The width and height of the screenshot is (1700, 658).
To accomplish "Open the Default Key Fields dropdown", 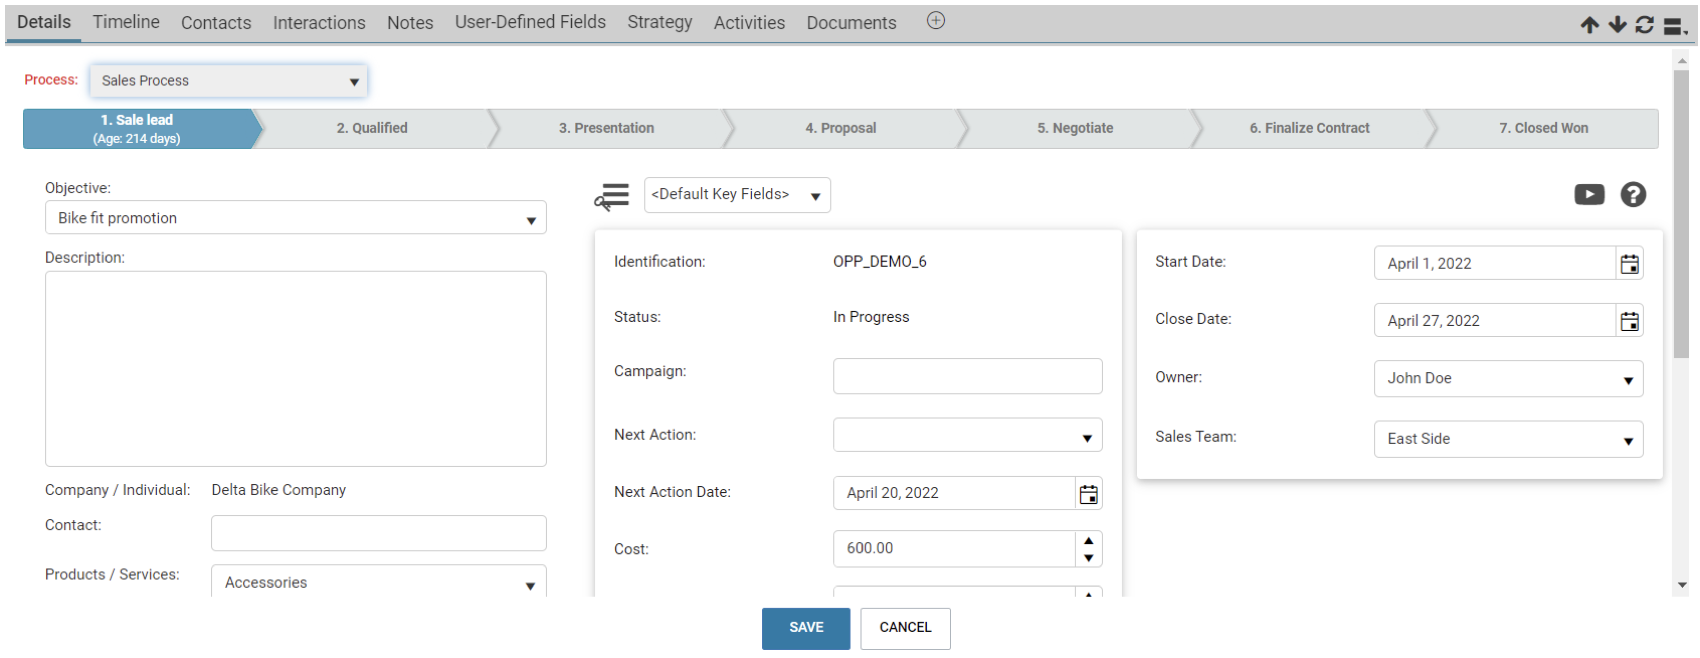I will [x=736, y=195].
